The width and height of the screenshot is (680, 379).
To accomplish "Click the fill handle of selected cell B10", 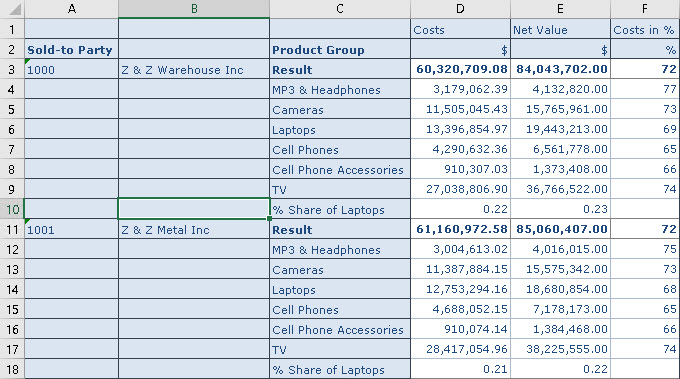I will pyautogui.click(x=269, y=219).
